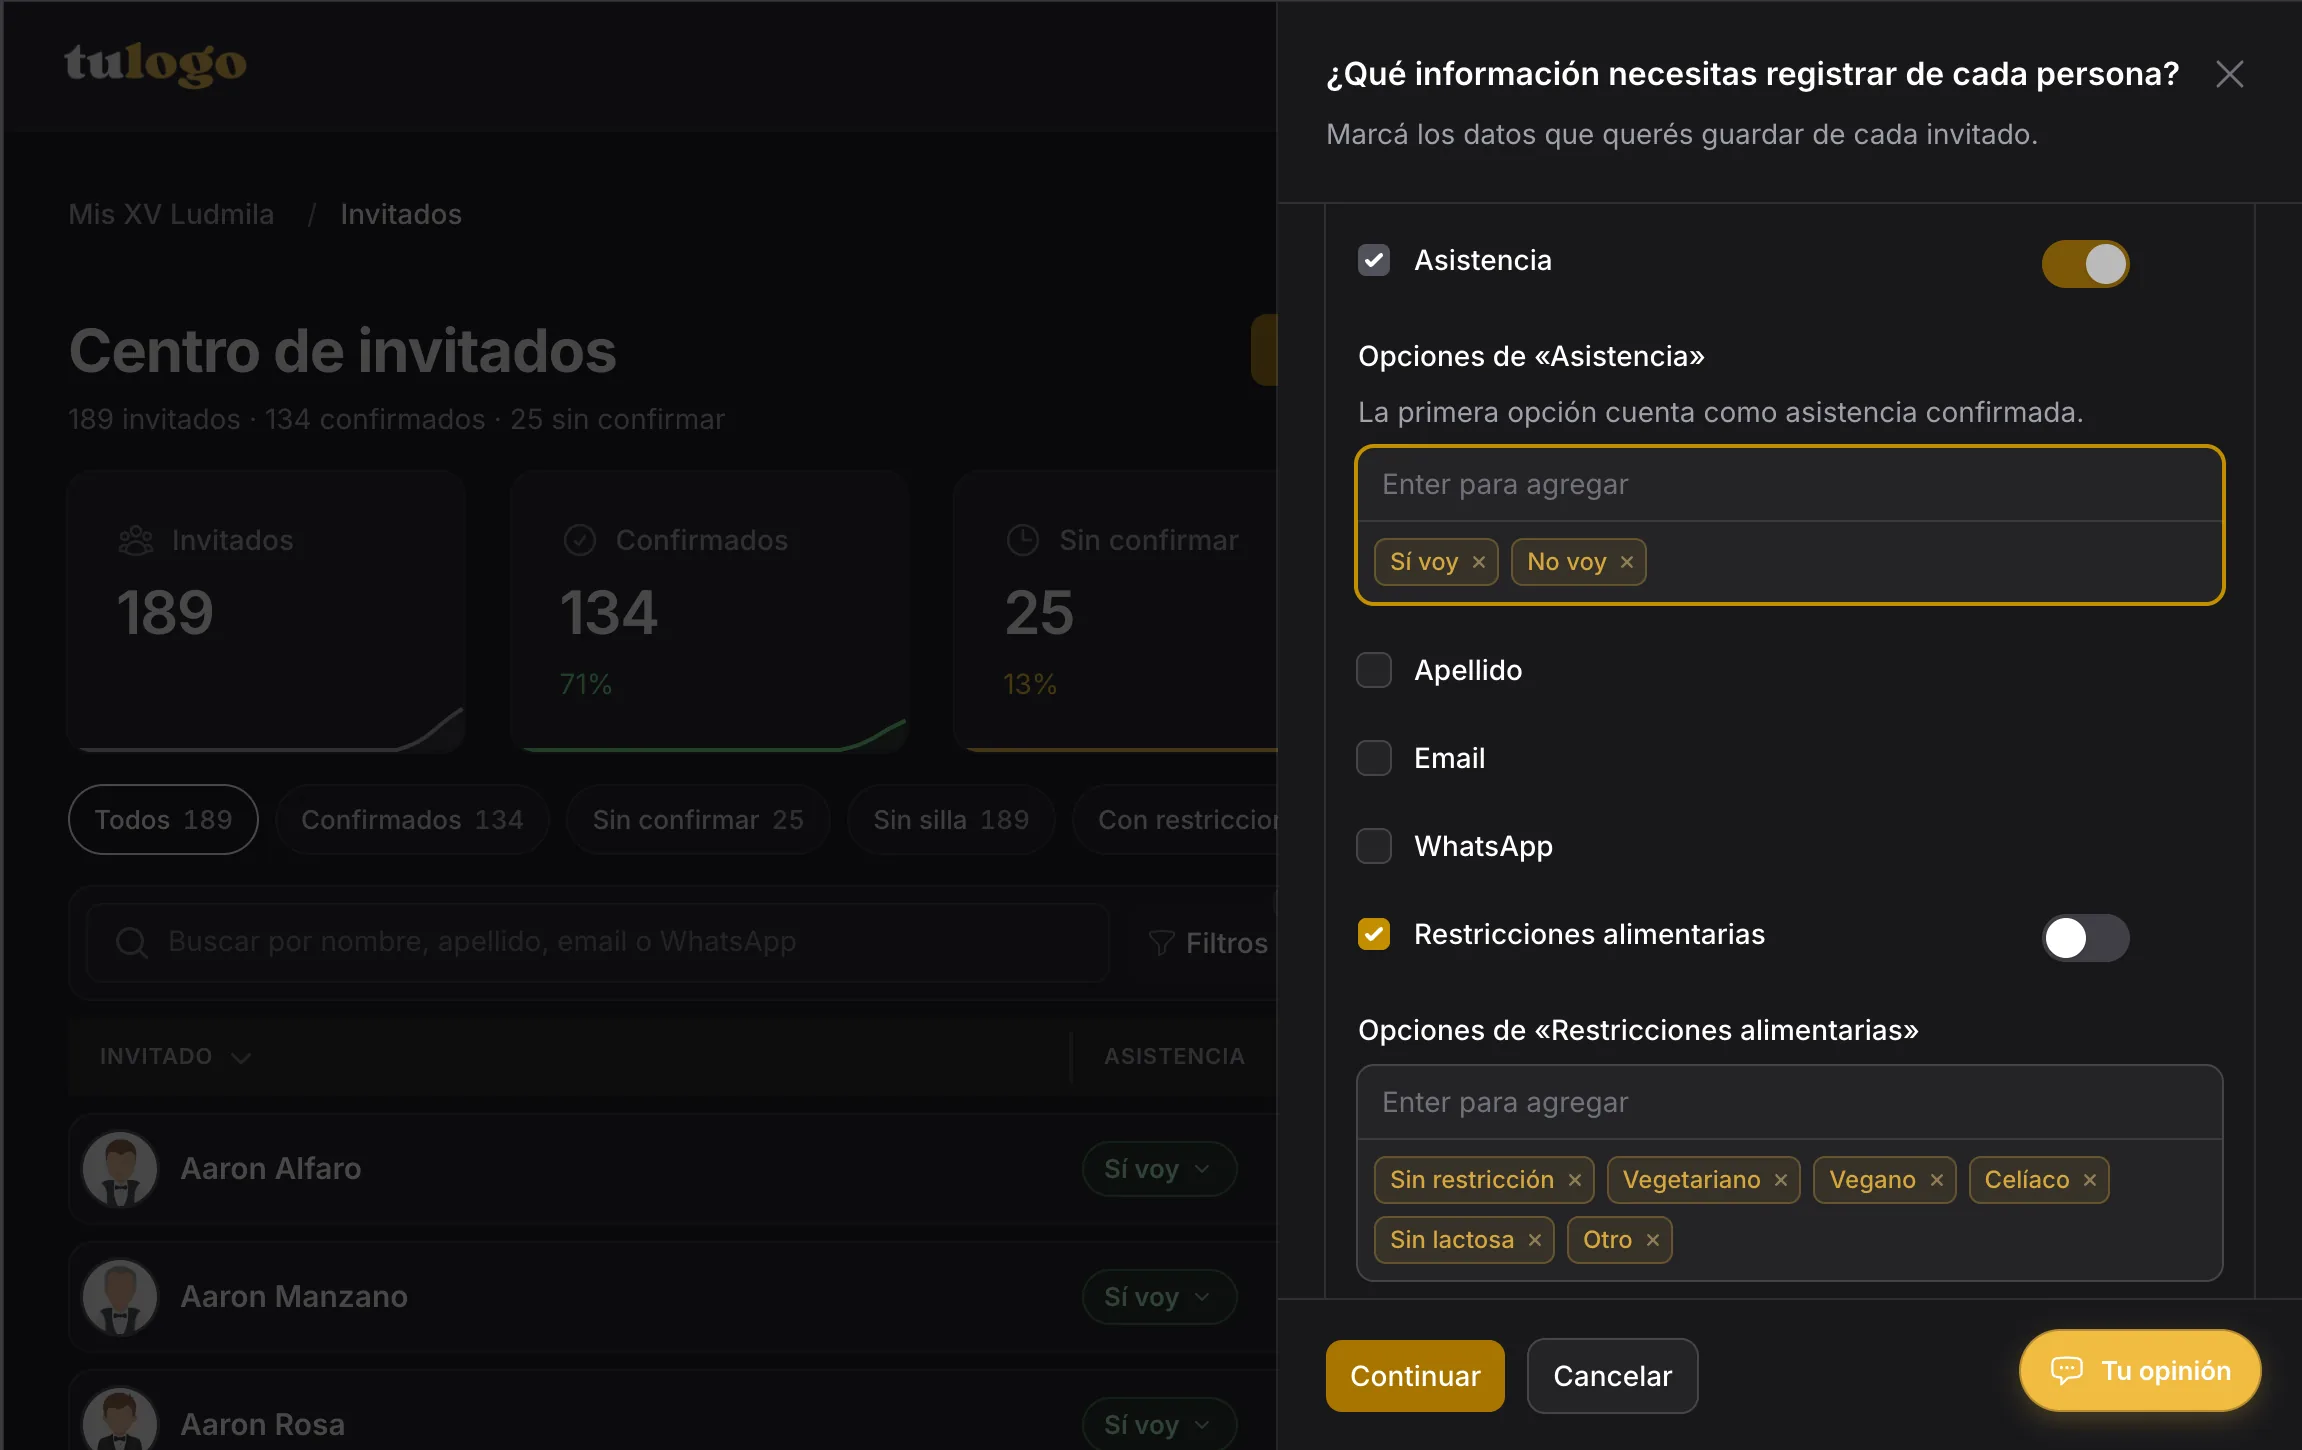
Task: Click the ASISTENCIA column header
Action: (x=1174, y=1057)
